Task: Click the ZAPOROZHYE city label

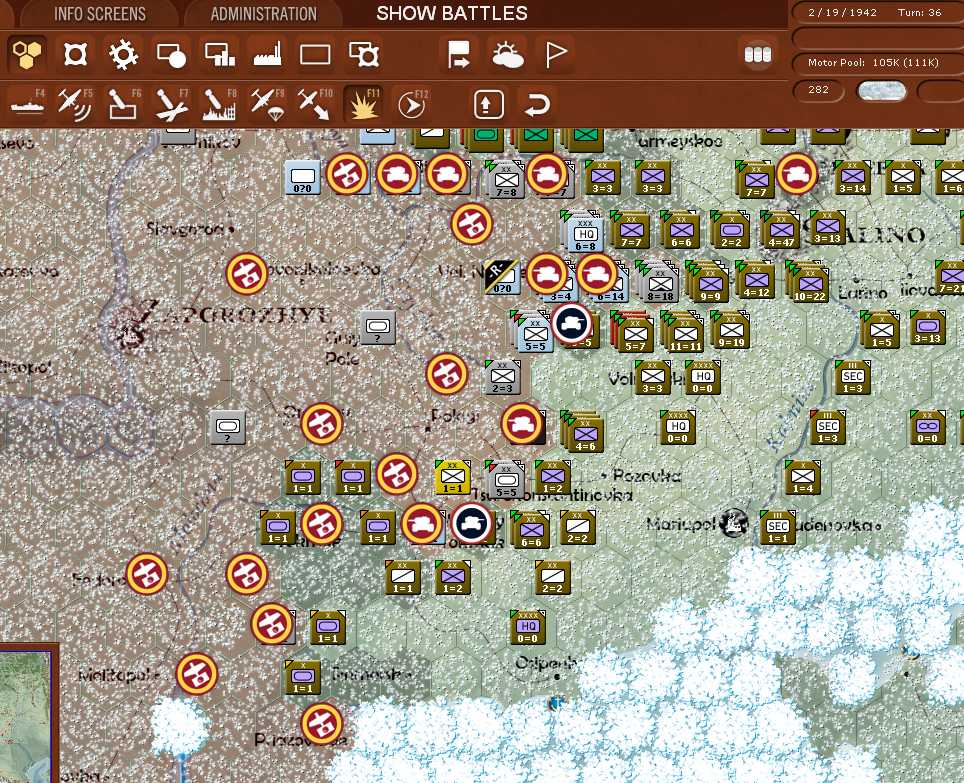Action: click(x=235, y=315)
